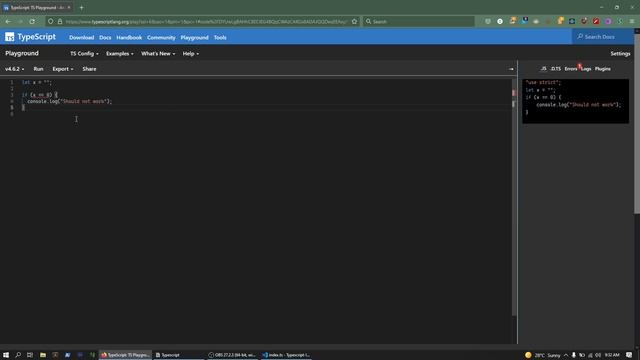
Task: Expand the Export dropdown
Action: [x=62, y=69]
